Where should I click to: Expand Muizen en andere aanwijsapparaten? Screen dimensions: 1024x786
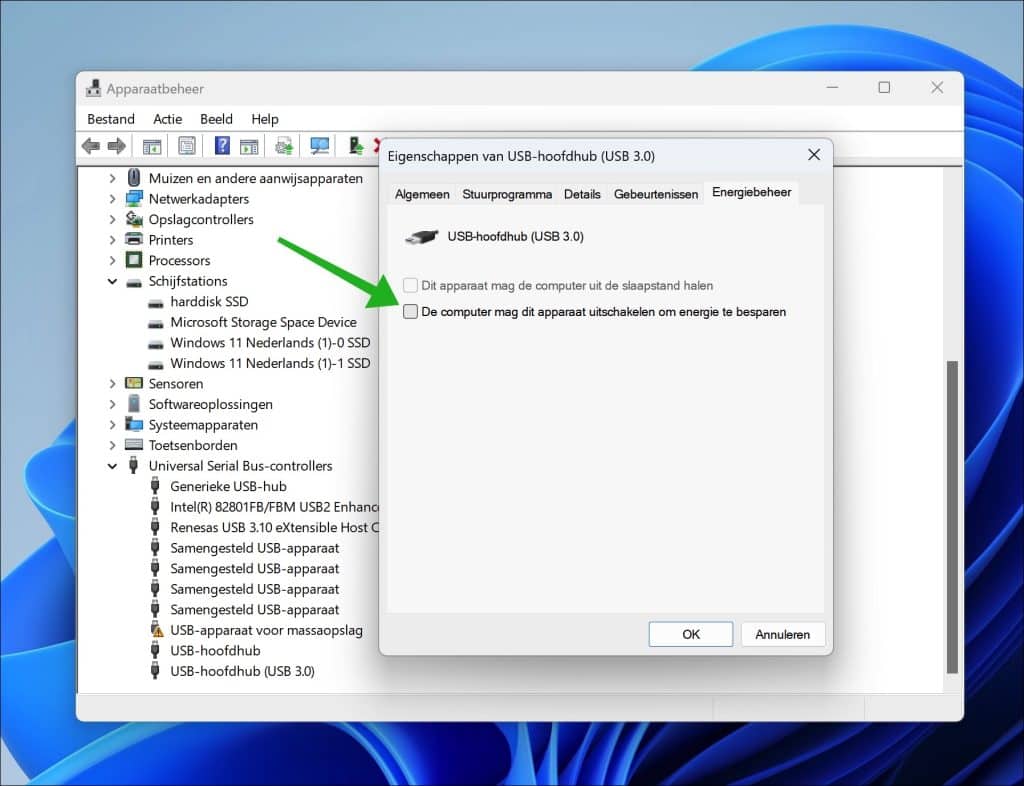[x=112, y=178]
